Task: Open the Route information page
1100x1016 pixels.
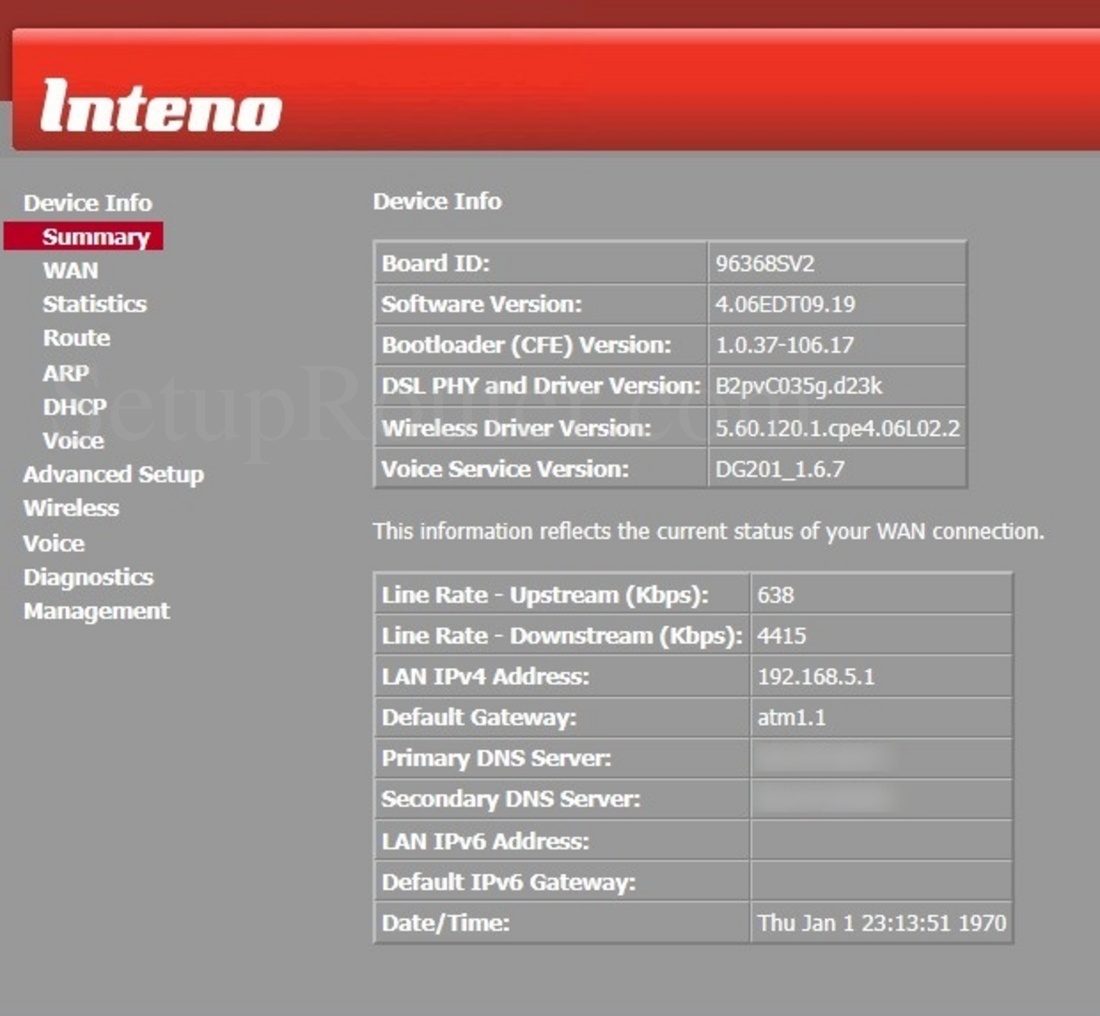Action: pos(75,338)
